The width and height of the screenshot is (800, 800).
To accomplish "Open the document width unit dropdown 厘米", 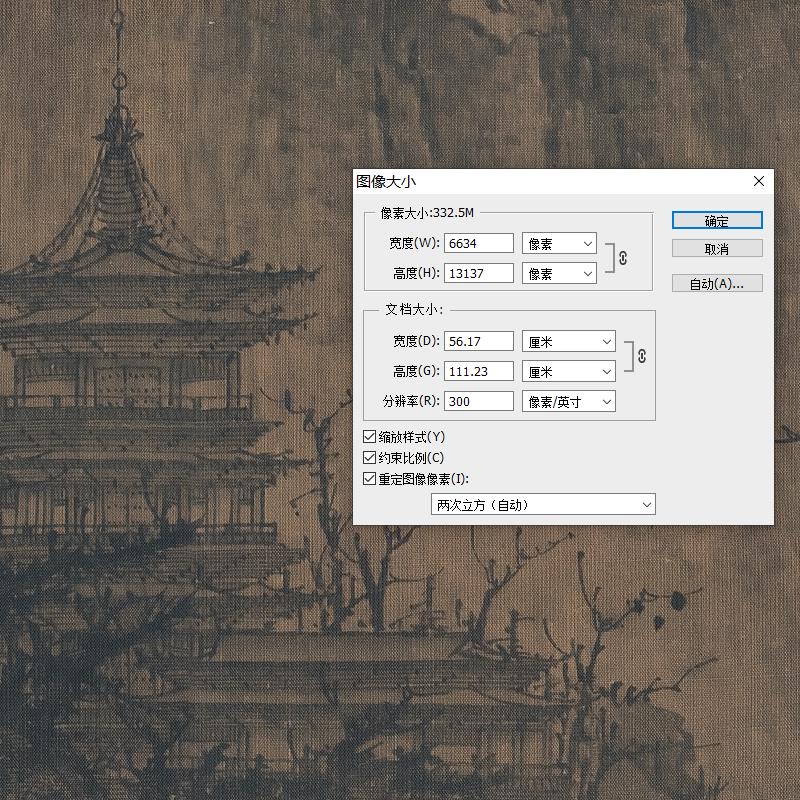I will [x=568, y=341].
